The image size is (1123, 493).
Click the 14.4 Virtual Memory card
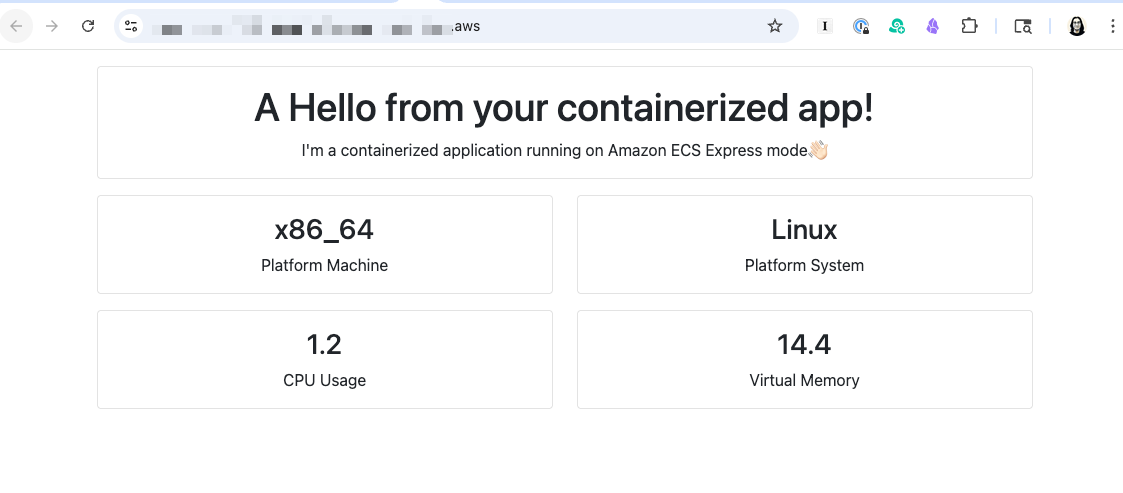(x=804, y=359)
